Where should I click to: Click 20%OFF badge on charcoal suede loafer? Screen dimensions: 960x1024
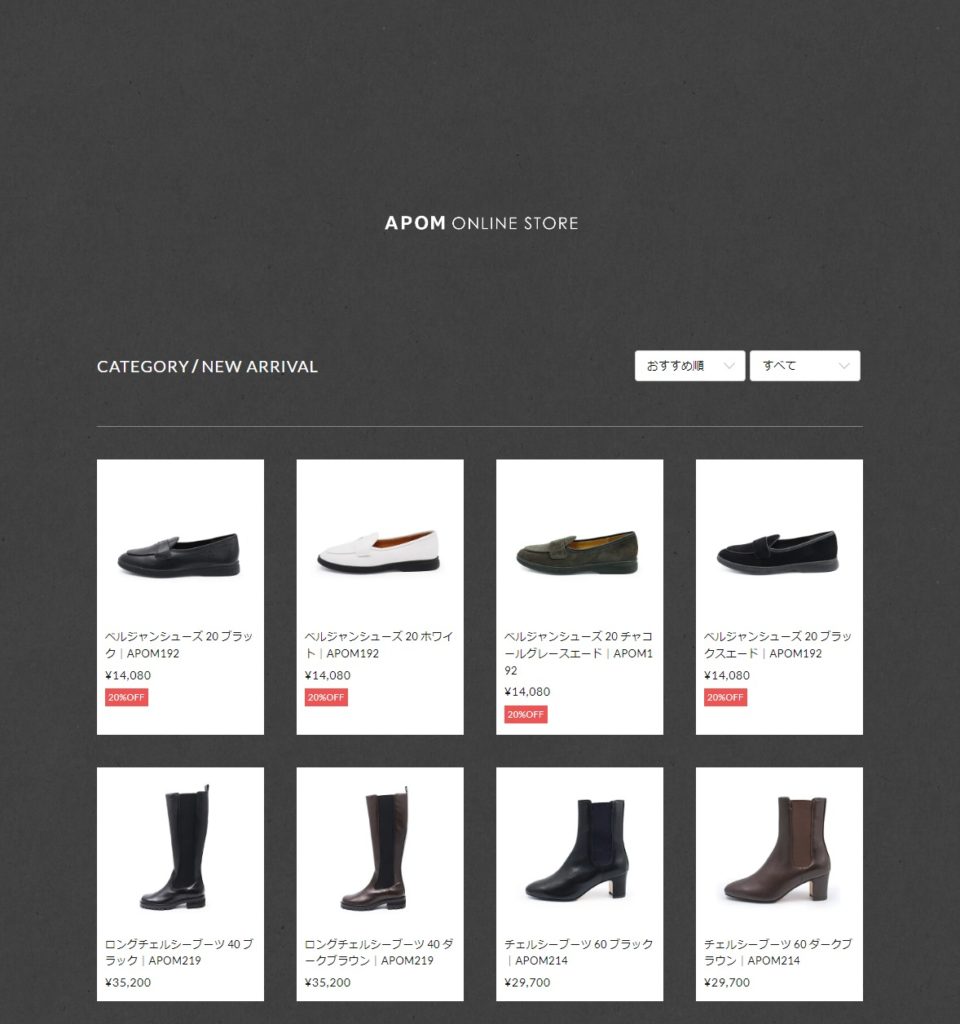(526, 714)
